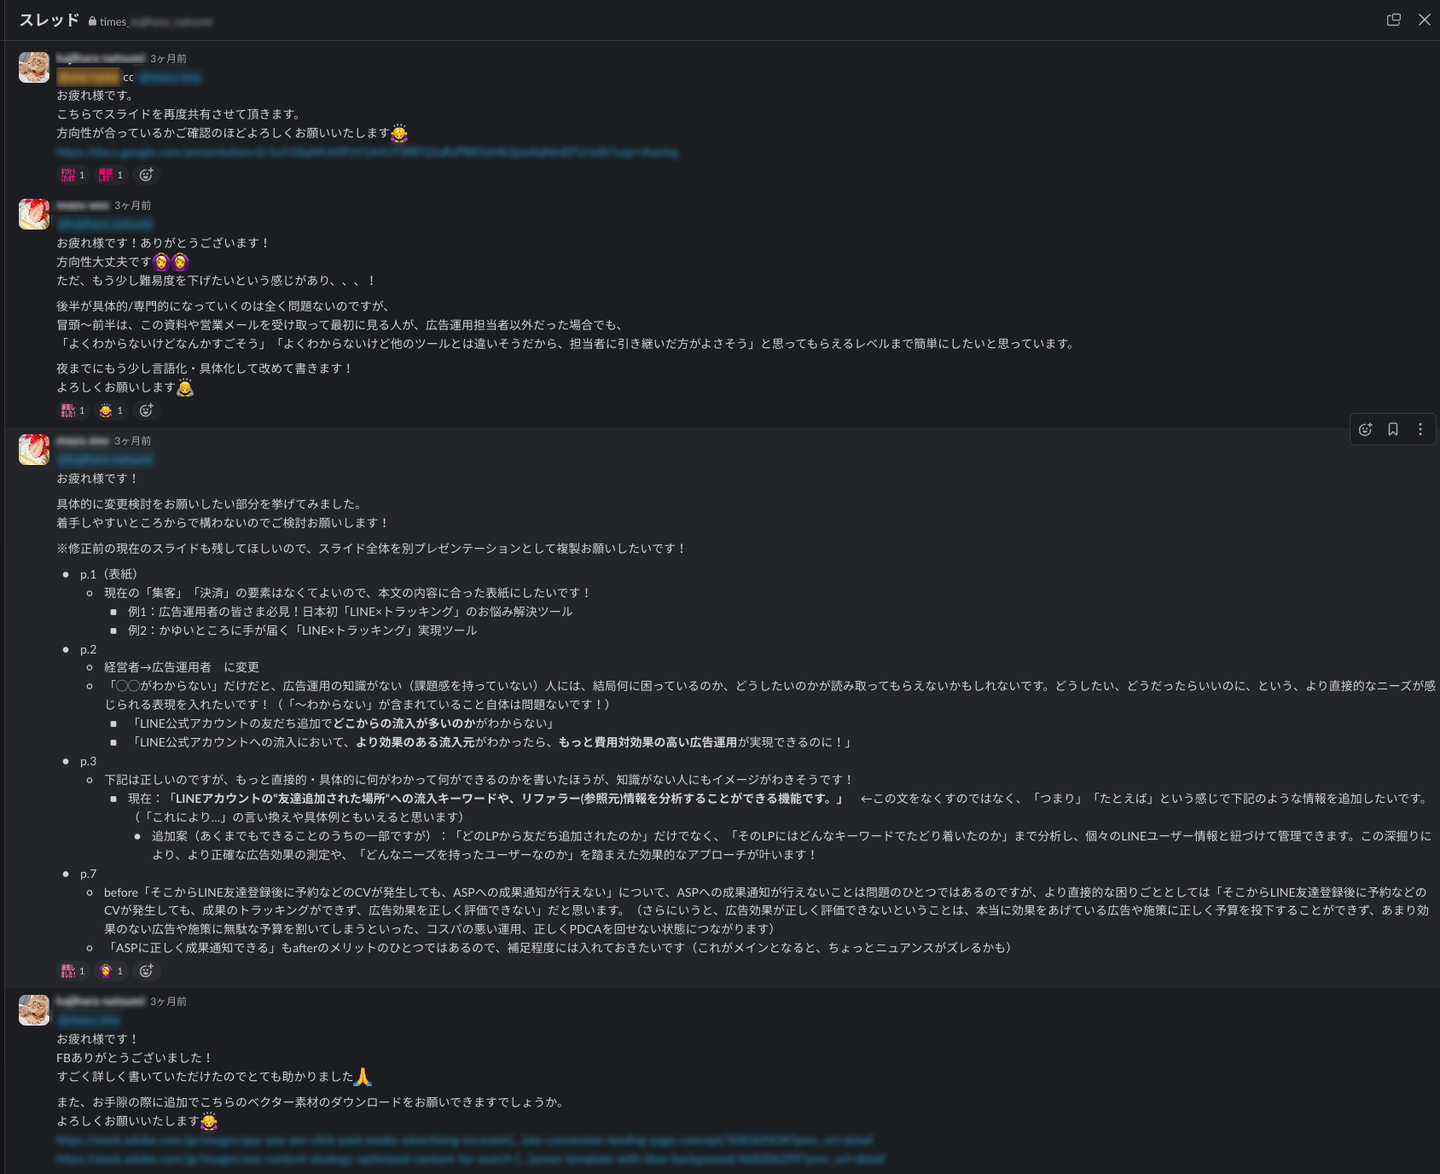Open the first Adobe Stock vector link
Viewport: 1440px width, 1174px height.
pyautogui.click(x=464, y=1140)
